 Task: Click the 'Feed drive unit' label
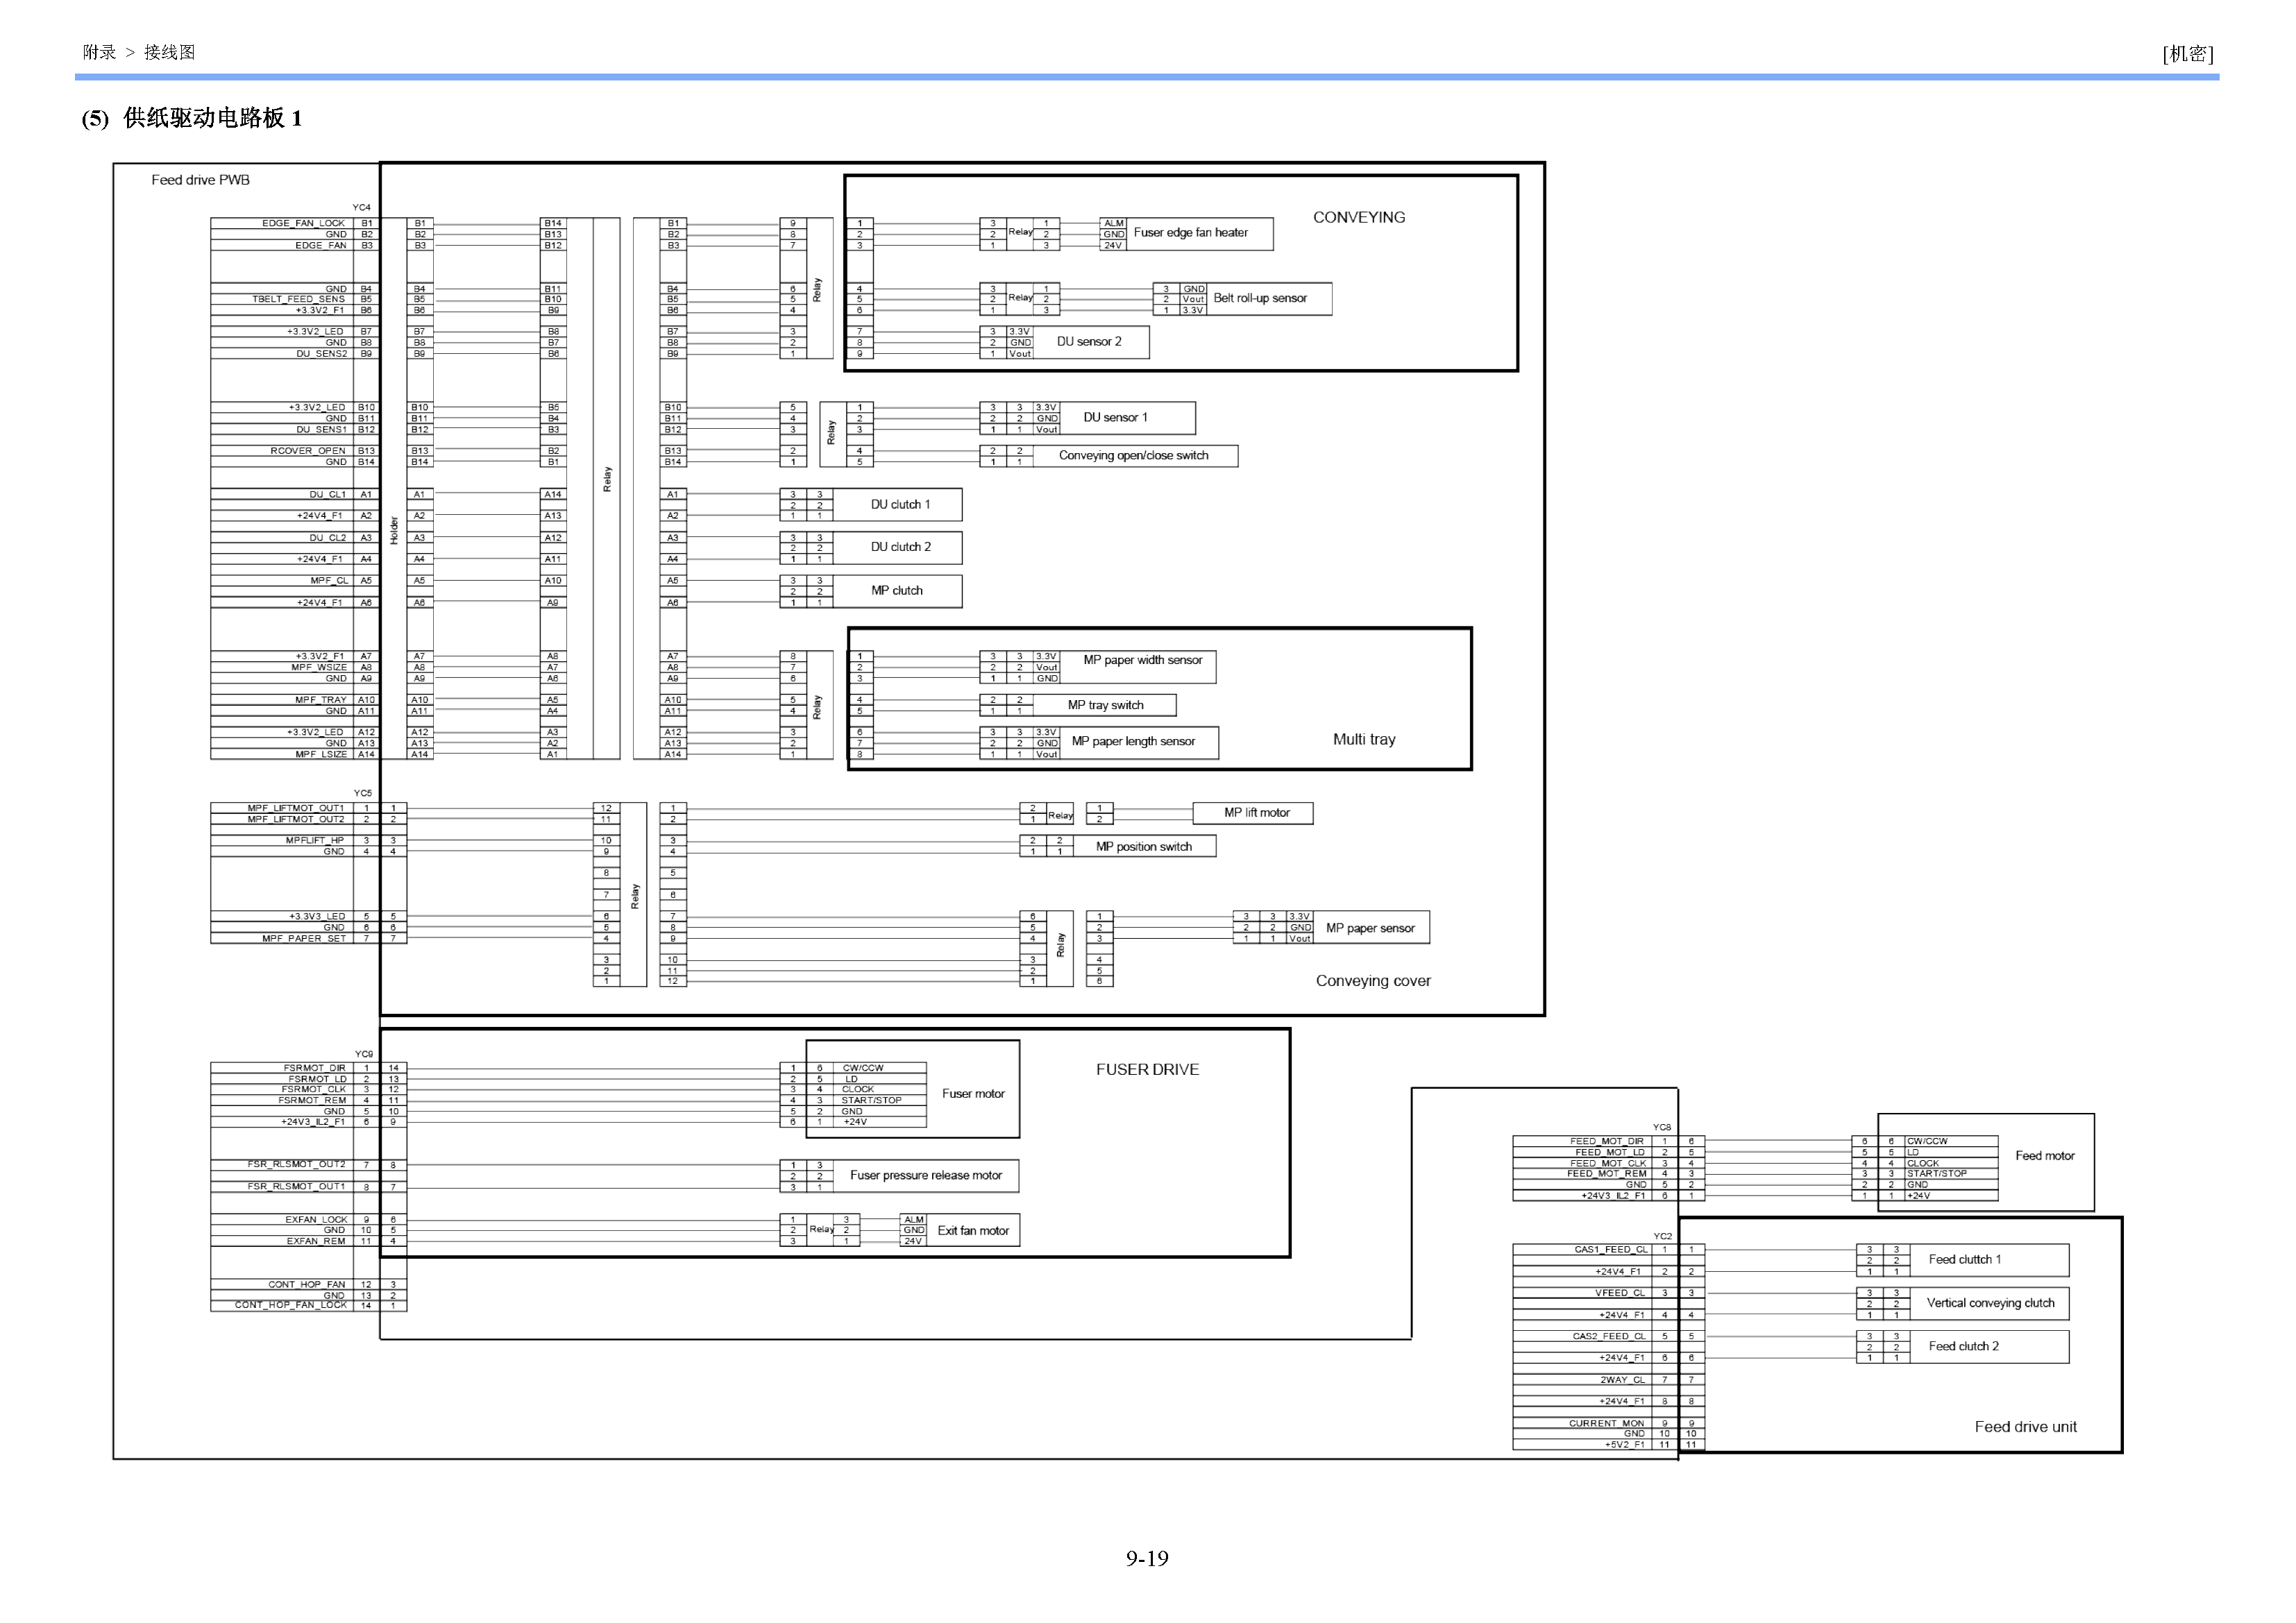pos(2026,1427)
